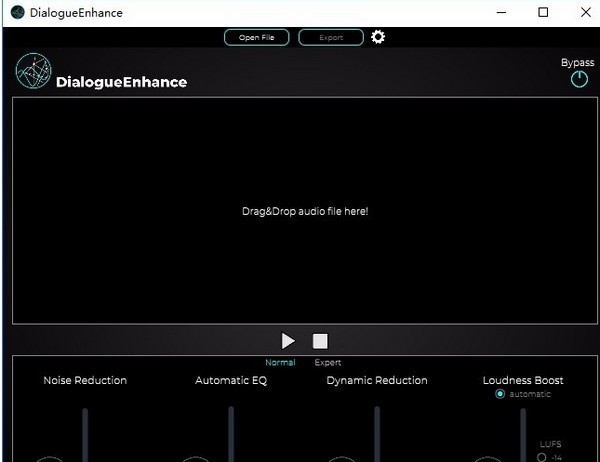
Task: Close the DialogueEnhance window
Action: 585,13
